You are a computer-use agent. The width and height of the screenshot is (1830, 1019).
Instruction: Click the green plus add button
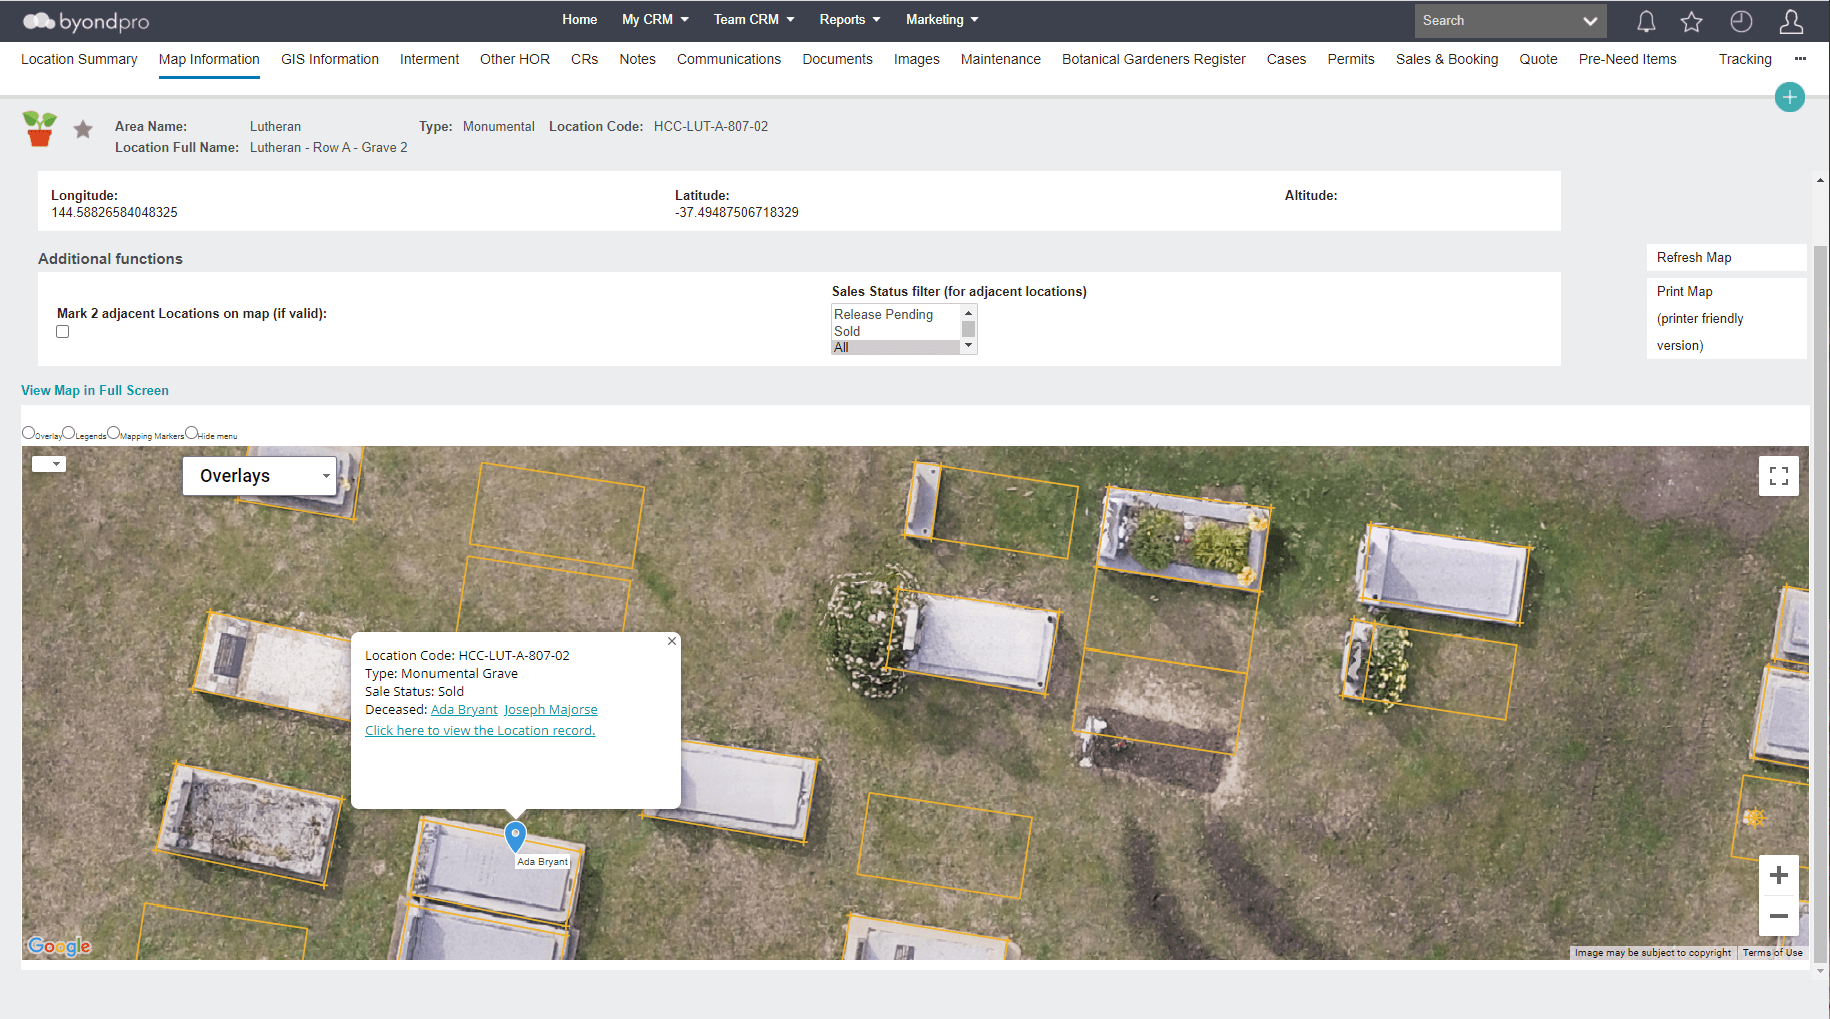[x=1789, y=97]
